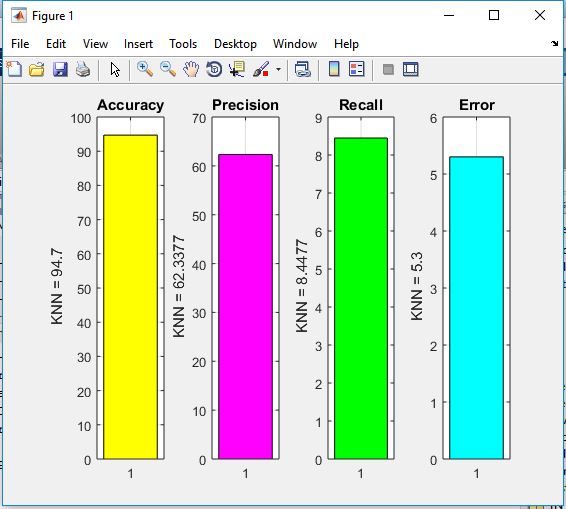Image resolution: width=566 pixels, height=509 pixels.
Task: Expand the toolbar dock arrow at right
Action: click(x=554, y=44)
